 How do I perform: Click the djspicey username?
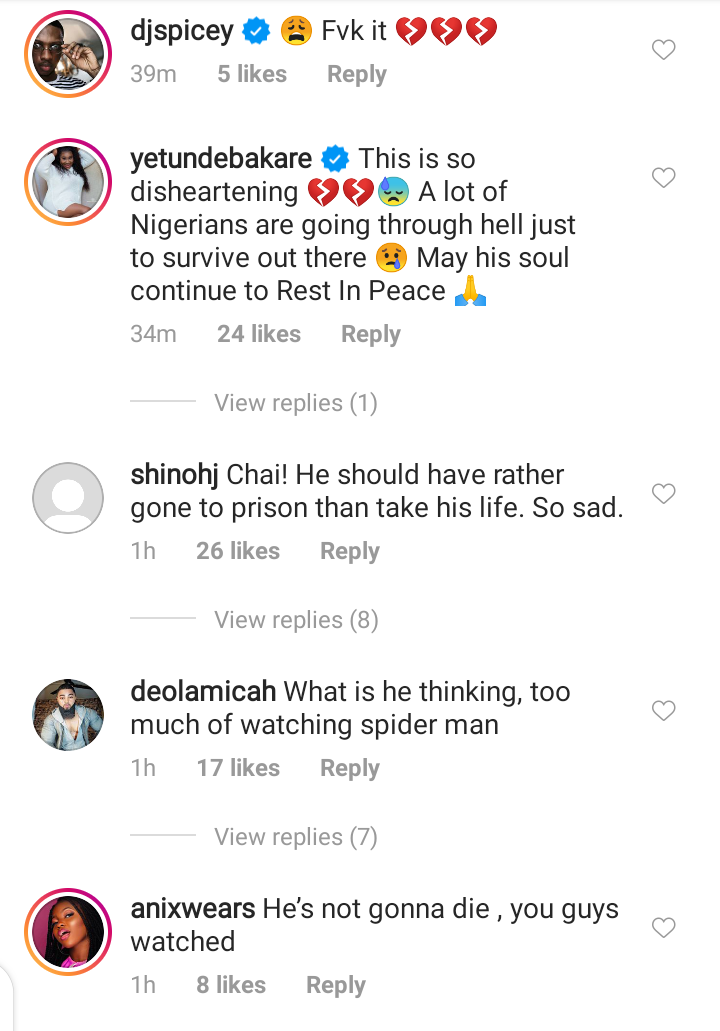click(x=182, y=31)
